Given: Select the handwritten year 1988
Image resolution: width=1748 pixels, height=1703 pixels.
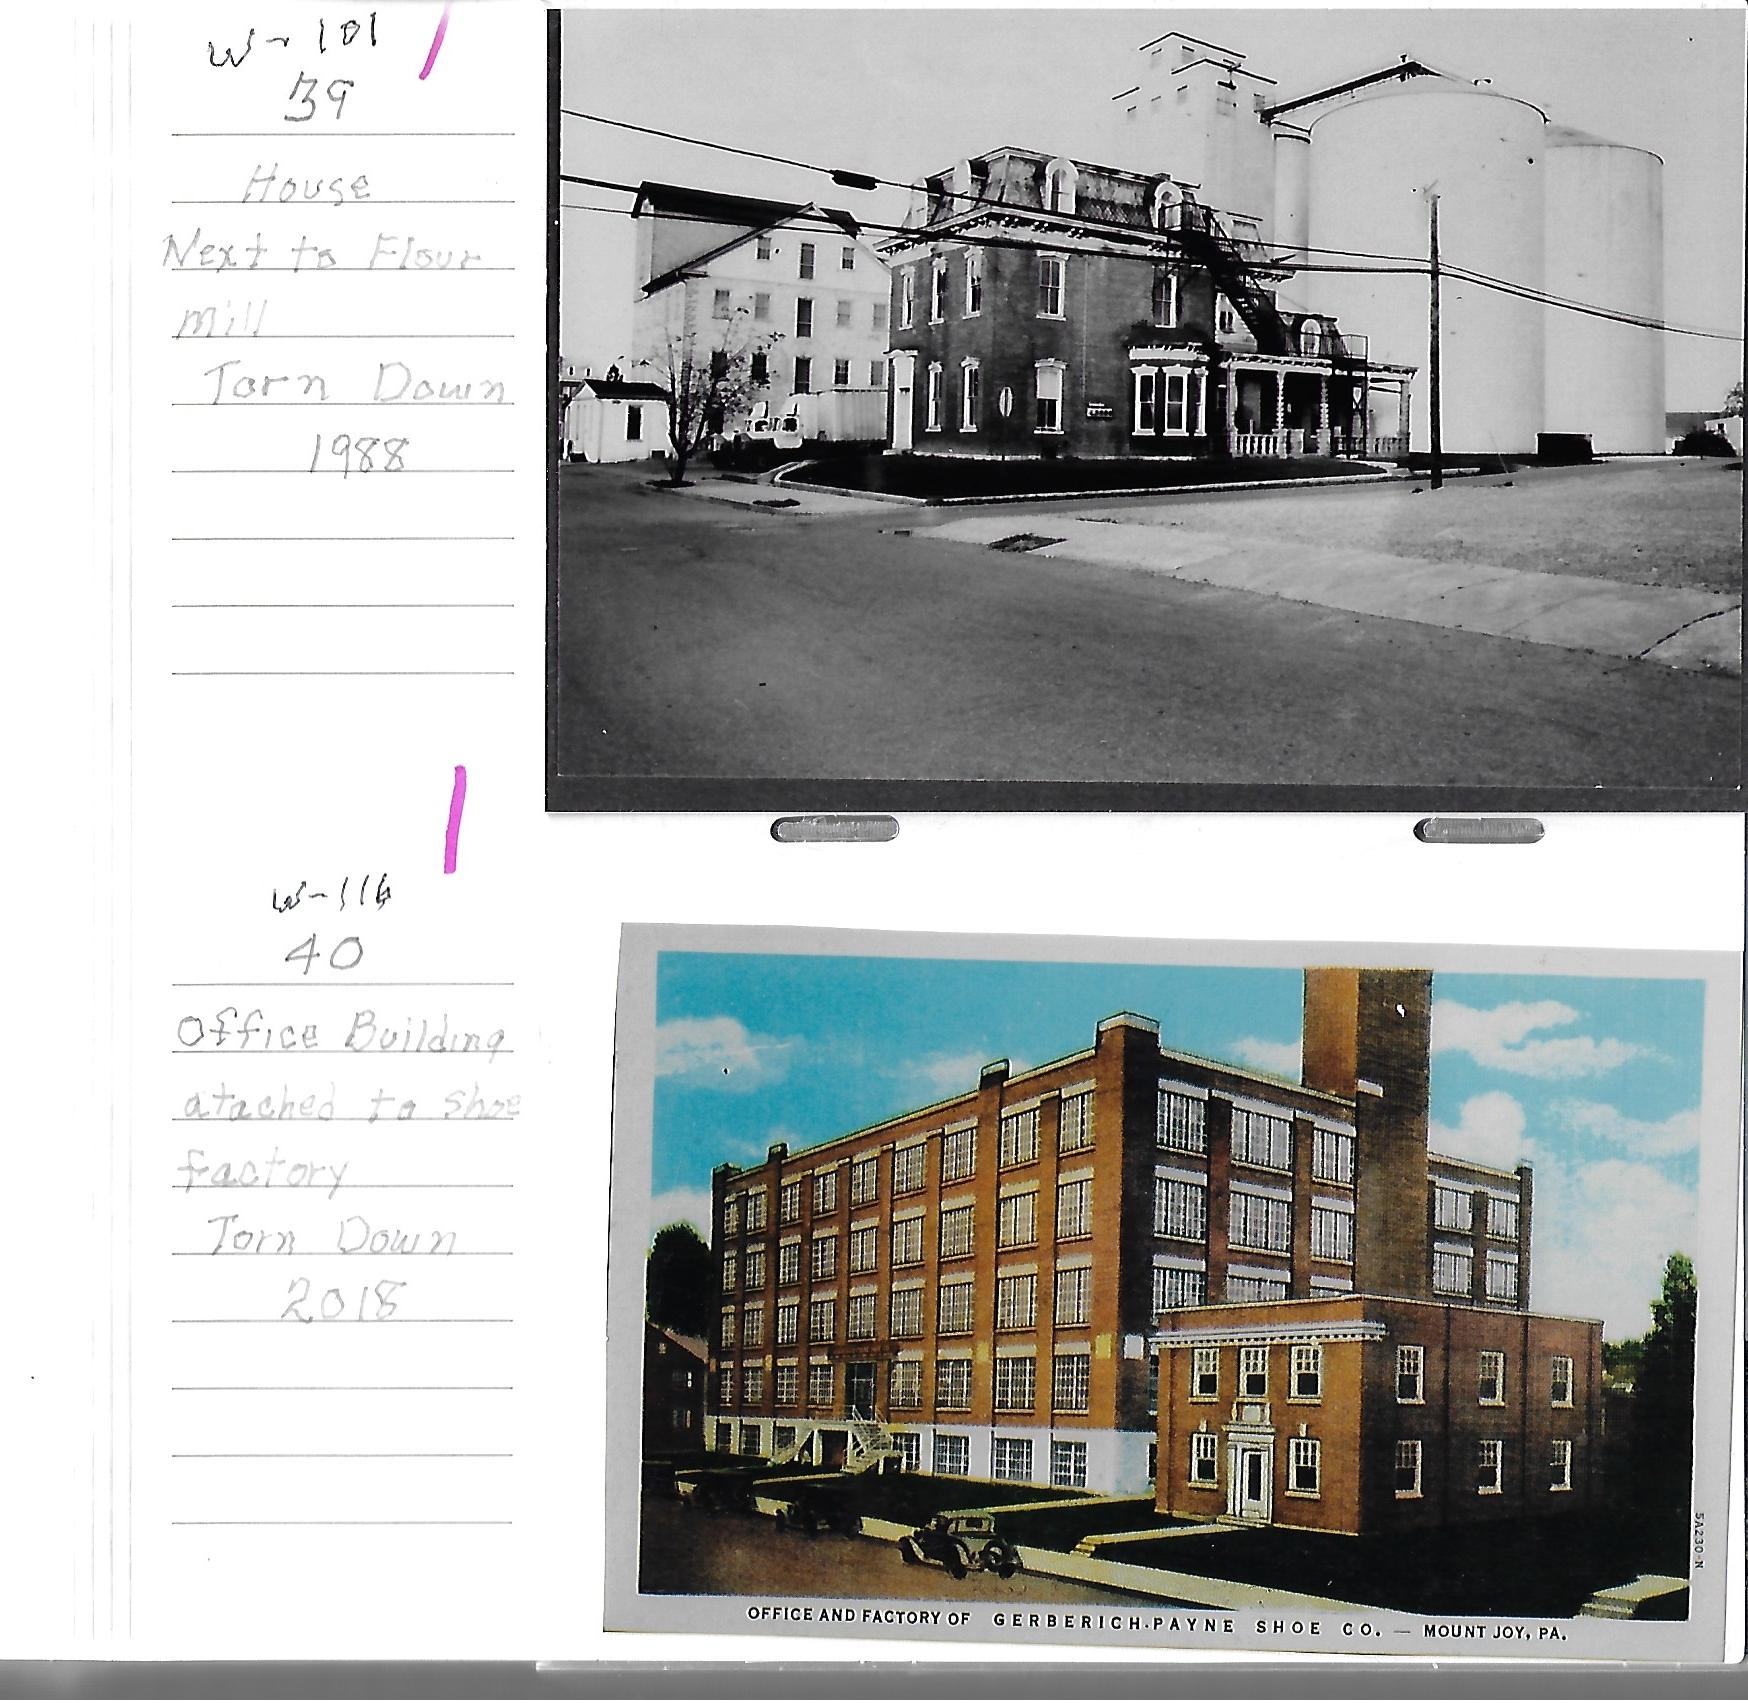Looking at the screenshot, I should click(x=358, y=456).
